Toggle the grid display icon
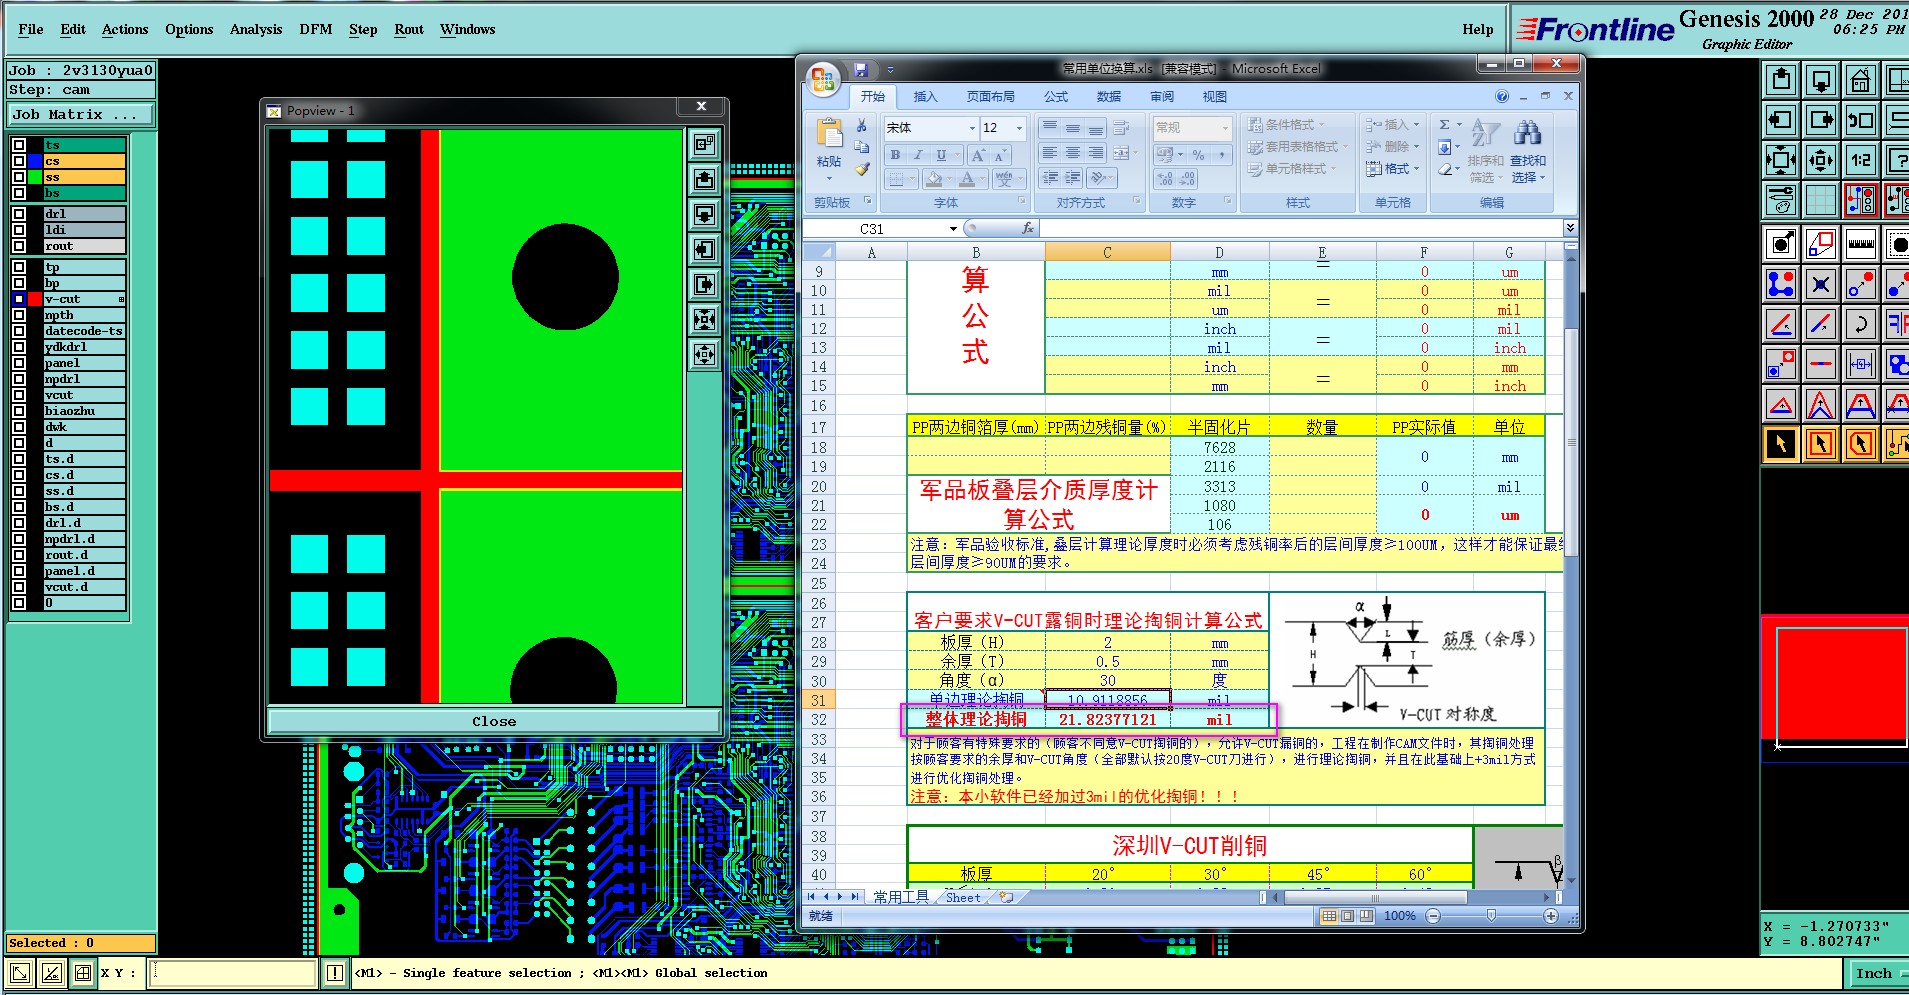 pyautogui.click(x=1821, y=200)
